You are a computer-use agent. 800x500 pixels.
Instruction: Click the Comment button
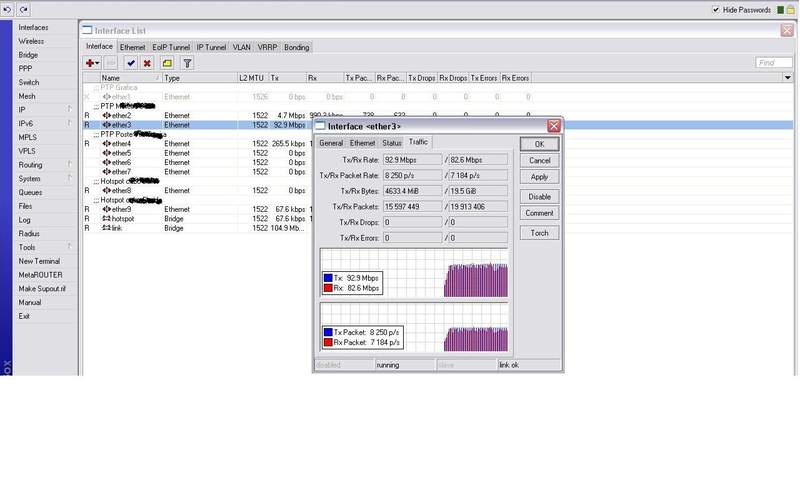click(539, 213)
